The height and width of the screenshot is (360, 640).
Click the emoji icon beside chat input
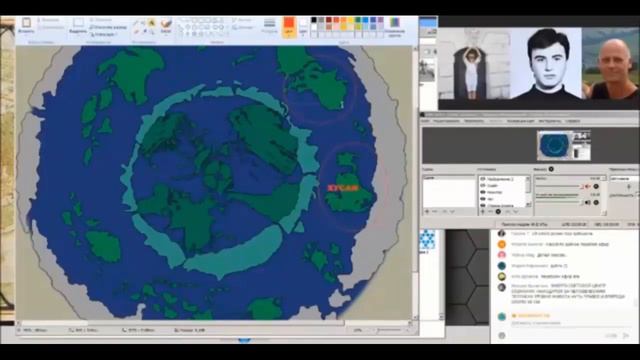(x=502, y=336)
